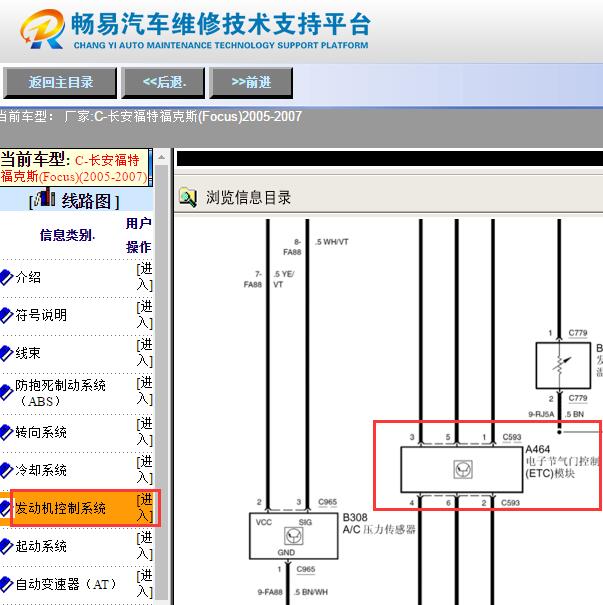Return to main directory with 返回主目录
Image resolution: width=603 pixels, height=605 pixels.
[x=60, y=82]
